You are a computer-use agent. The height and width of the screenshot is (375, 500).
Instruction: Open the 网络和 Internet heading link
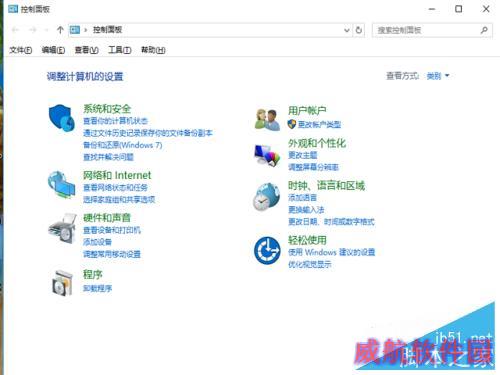(x=117, y=175)
